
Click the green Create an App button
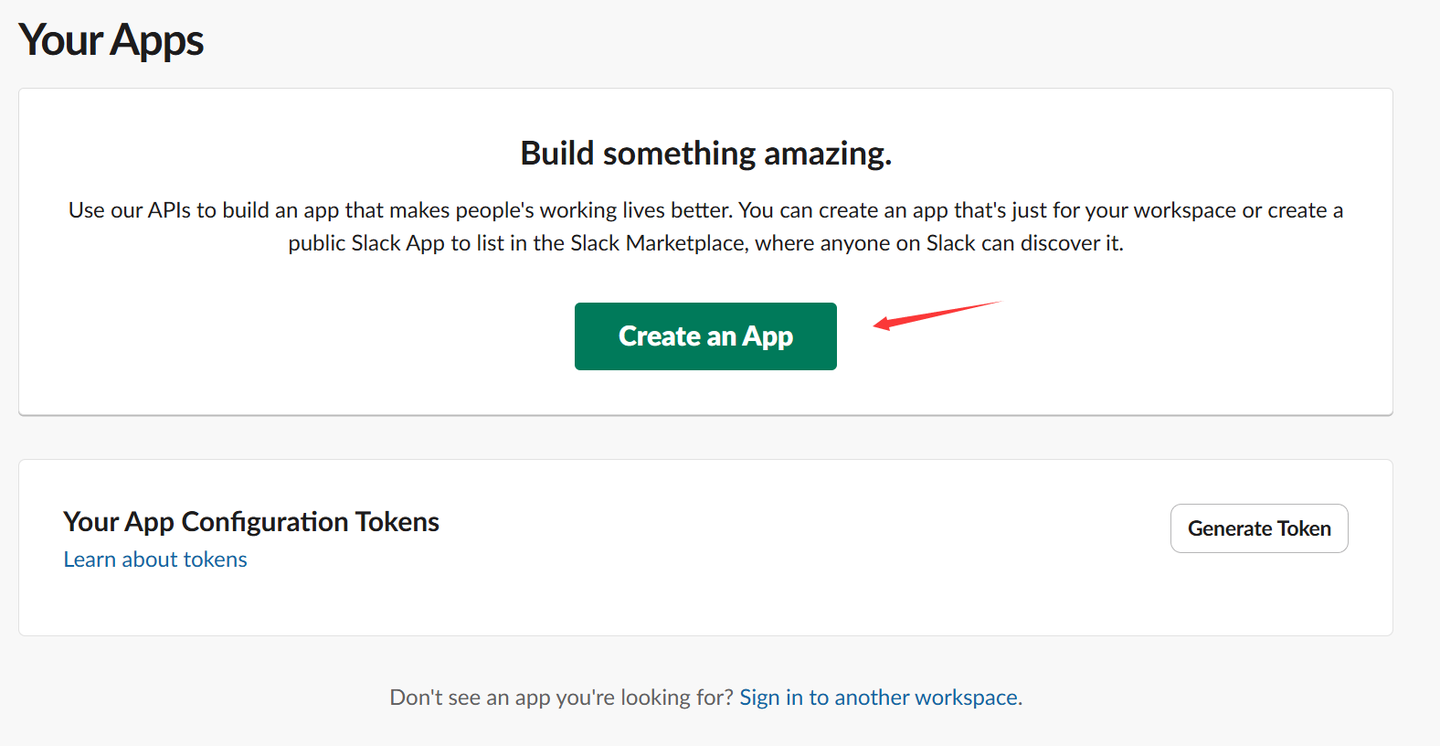(705, 336)
